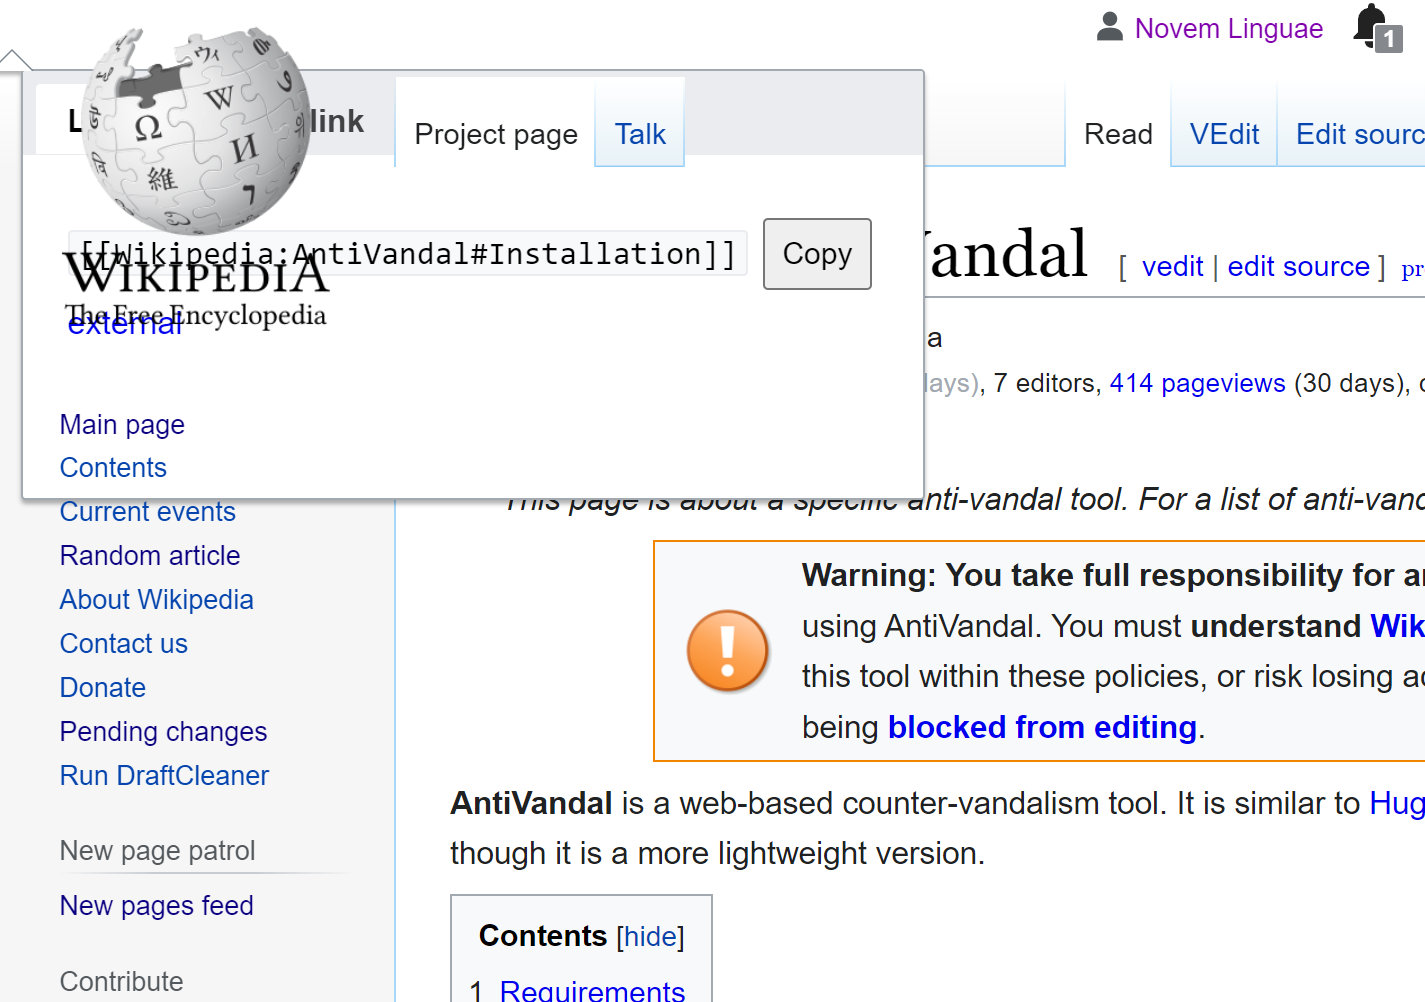Open Current events in the sidebar
1425x1002 pixels.
coord(148,512)
